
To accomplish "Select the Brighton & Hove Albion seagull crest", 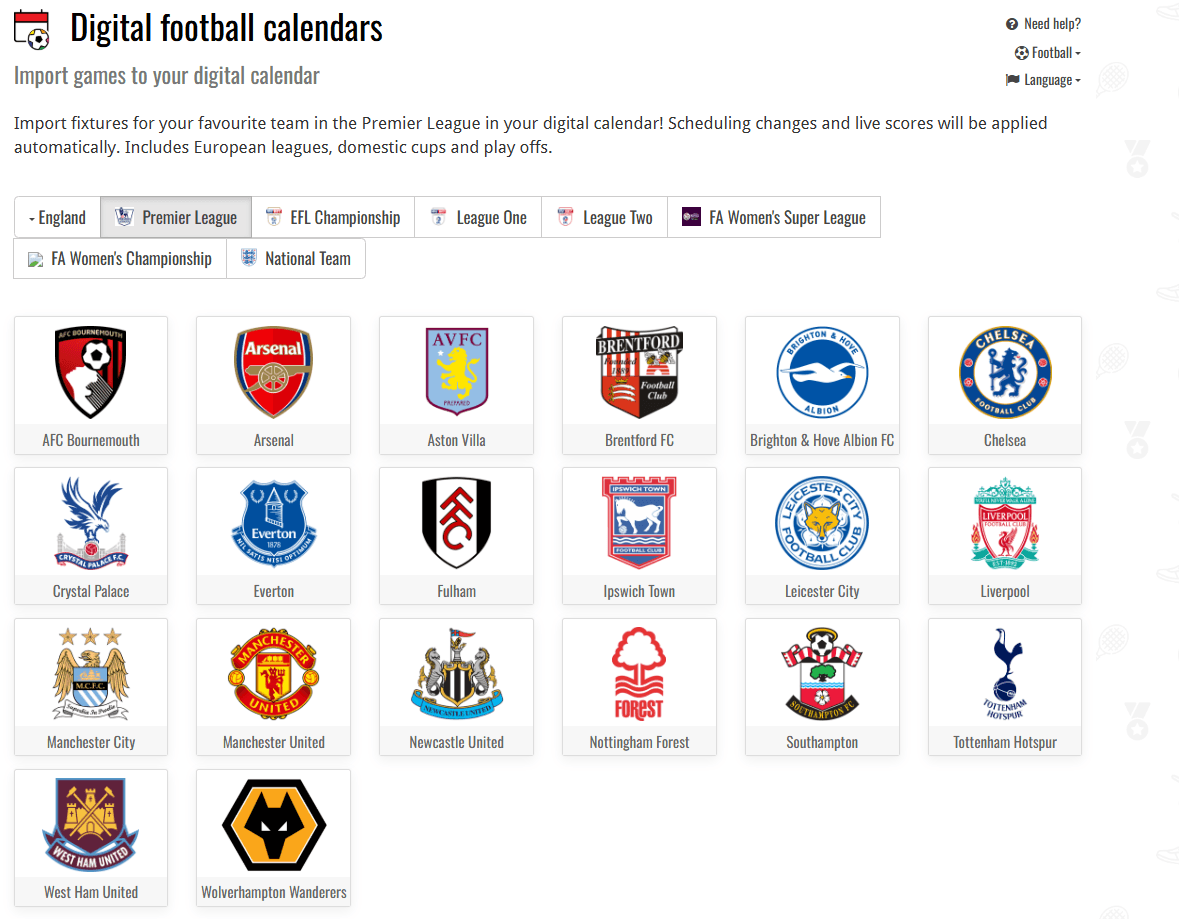I will [822, 372].
